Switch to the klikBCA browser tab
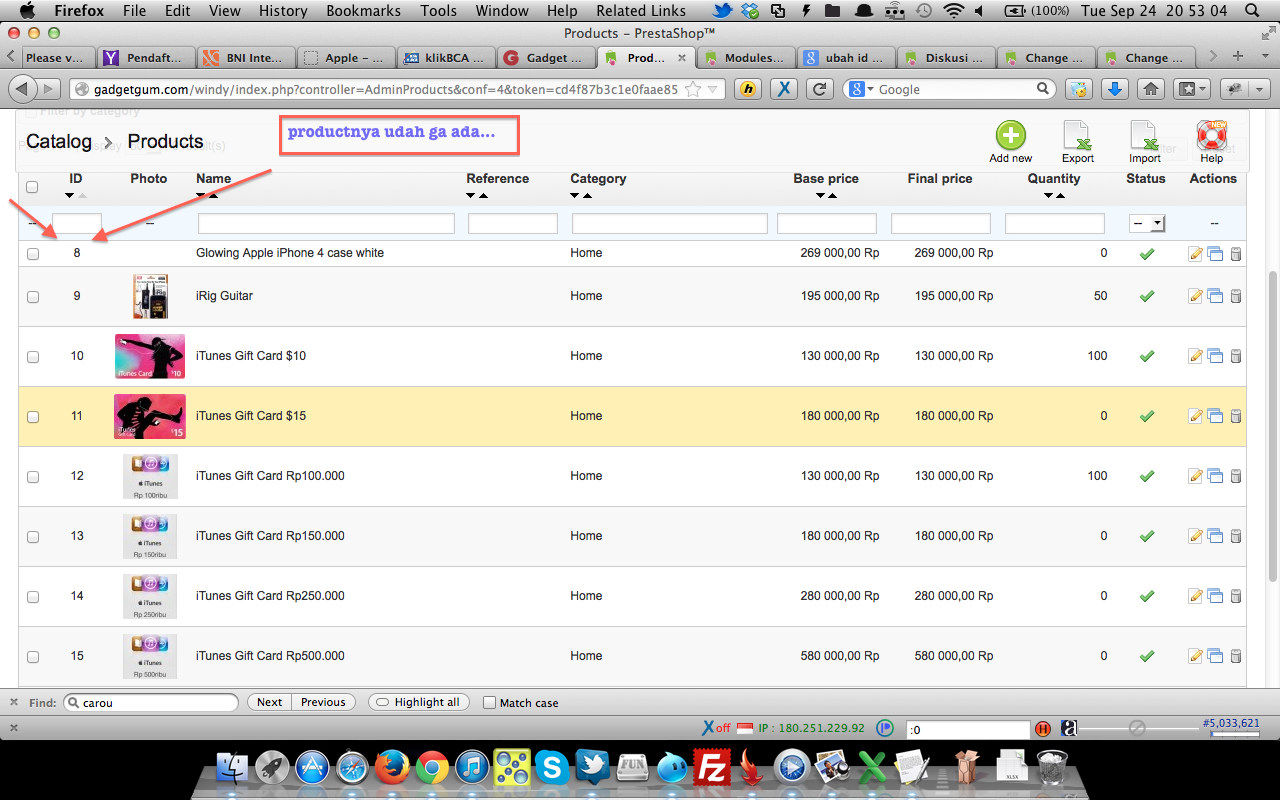The height and width of the screenshot is (800, 1280). [x=446, y=57]
